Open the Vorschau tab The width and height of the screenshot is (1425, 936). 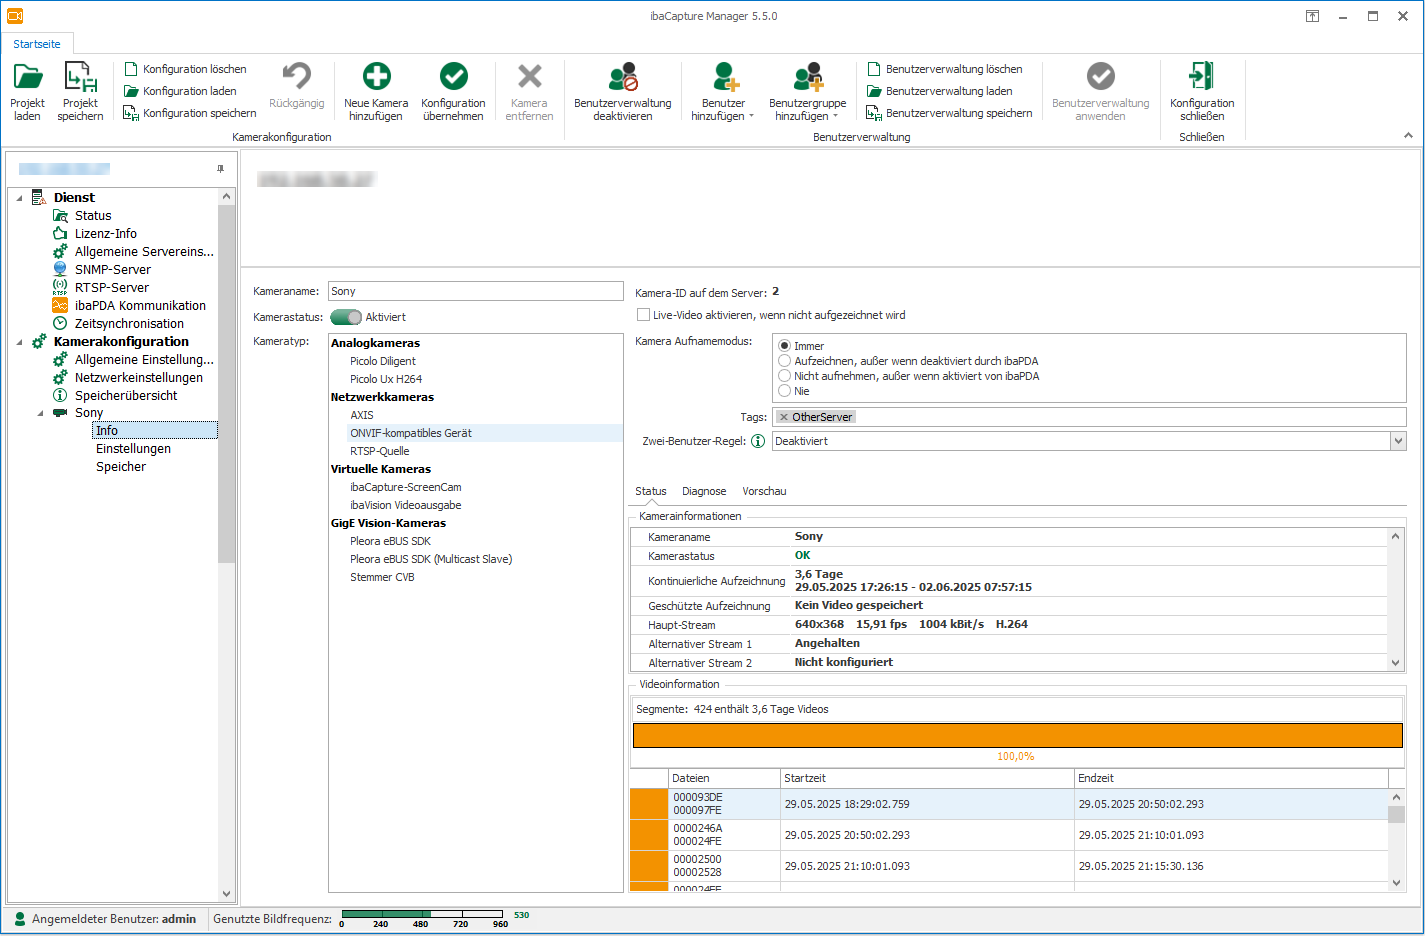tap(764, 491)
